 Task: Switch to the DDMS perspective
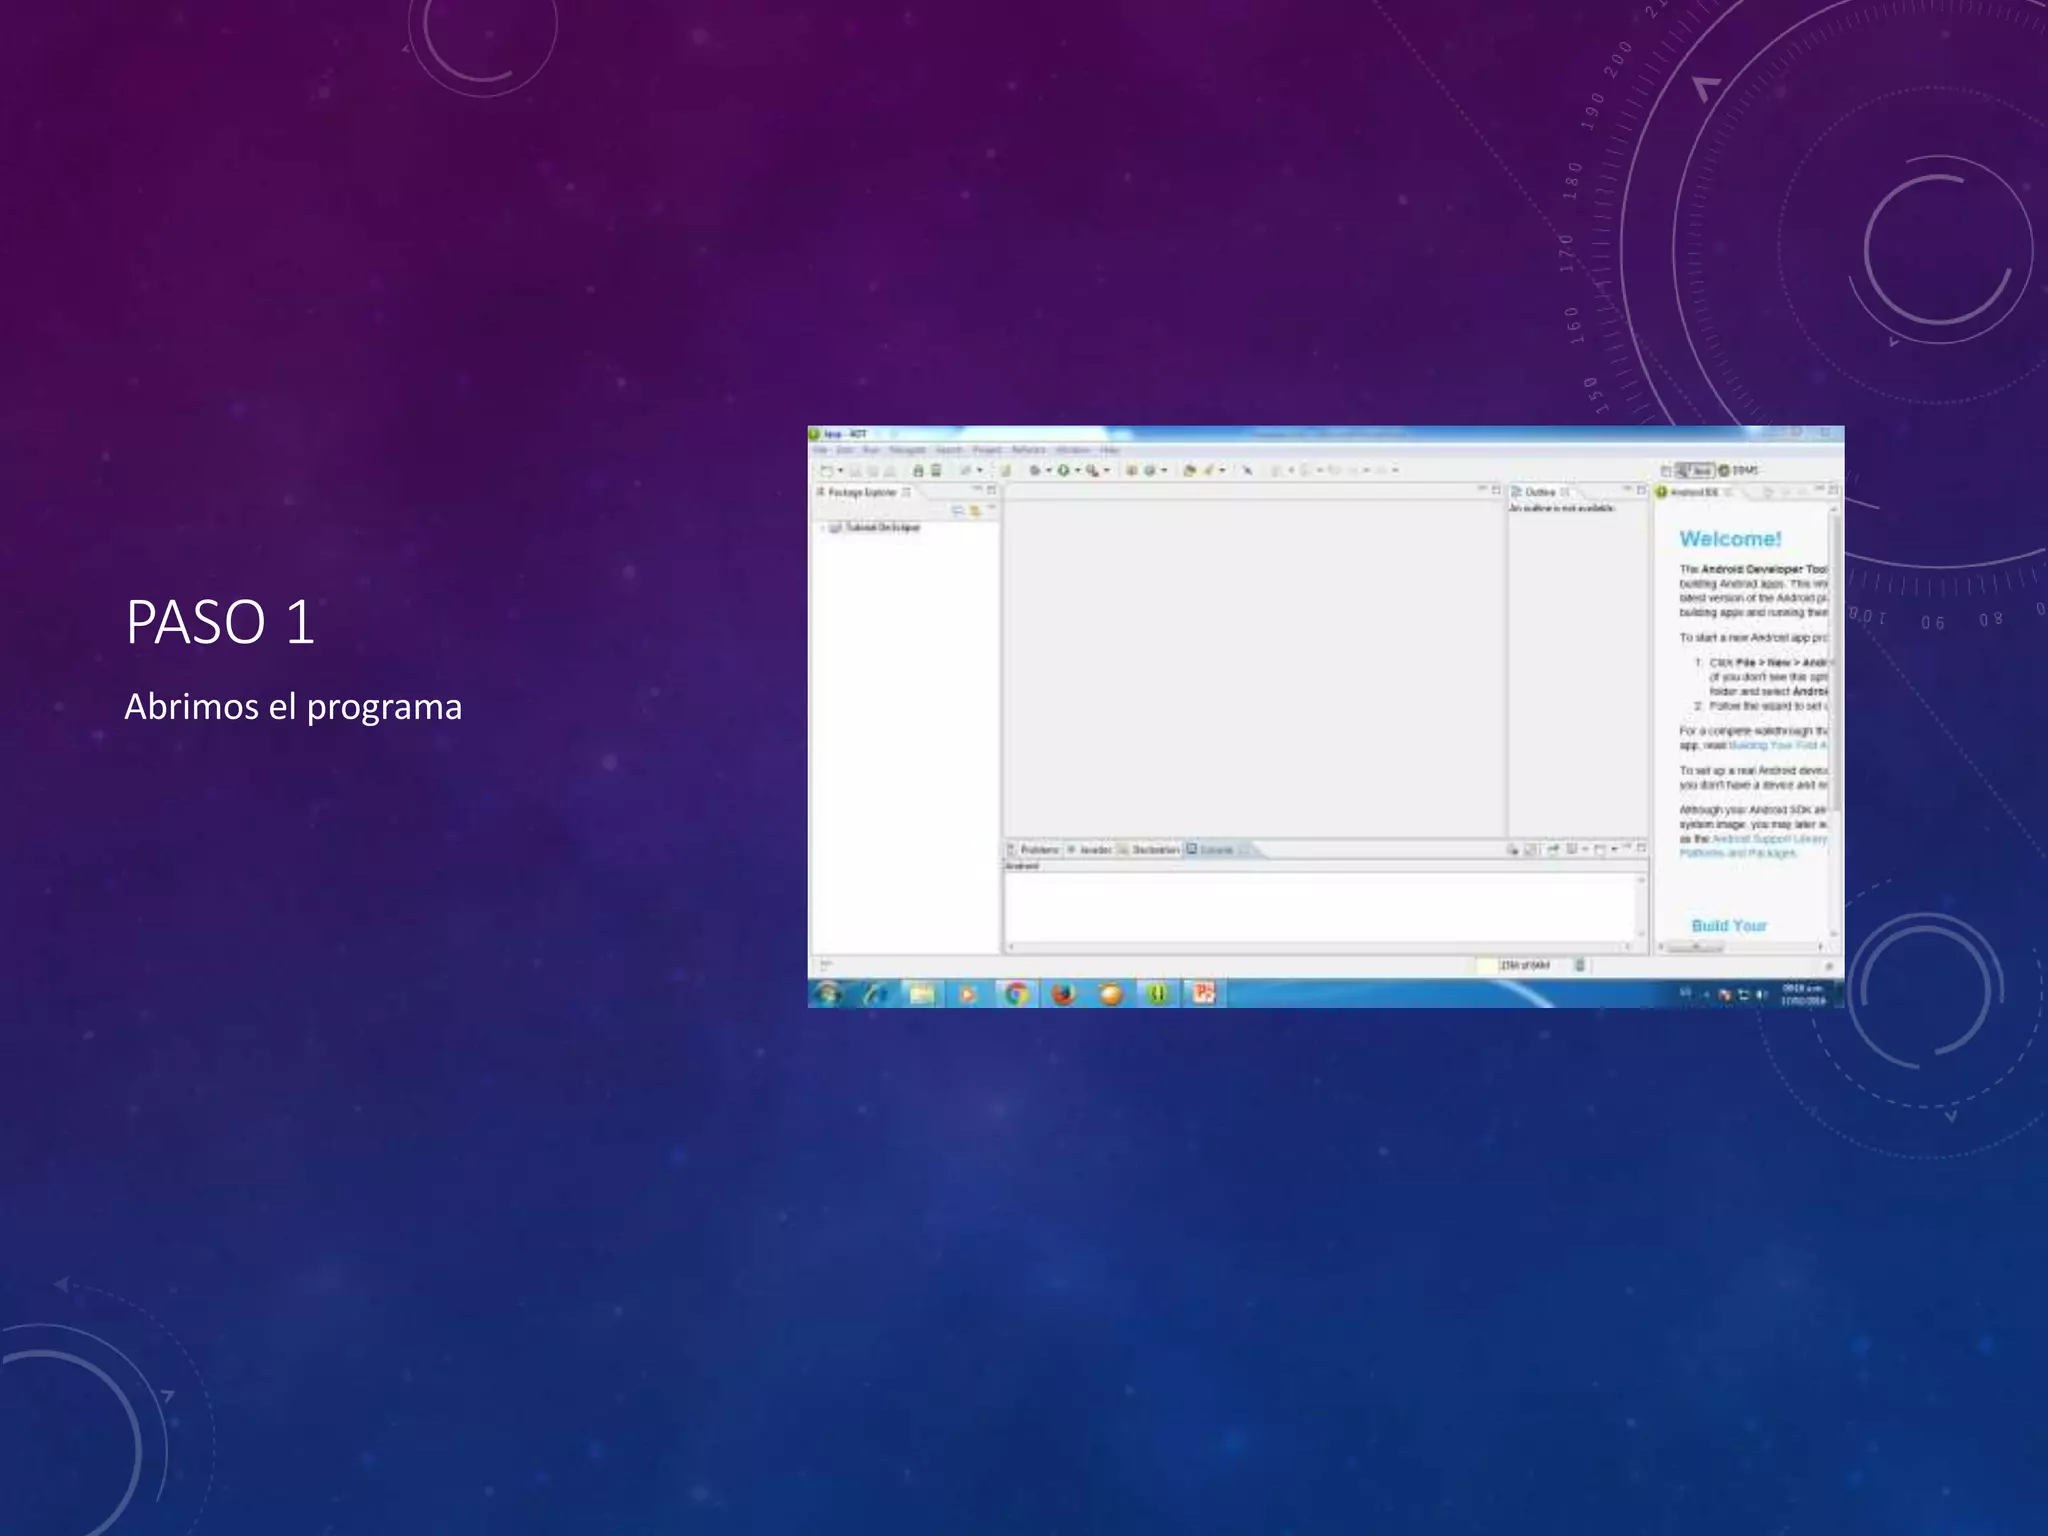[1739, 470]
